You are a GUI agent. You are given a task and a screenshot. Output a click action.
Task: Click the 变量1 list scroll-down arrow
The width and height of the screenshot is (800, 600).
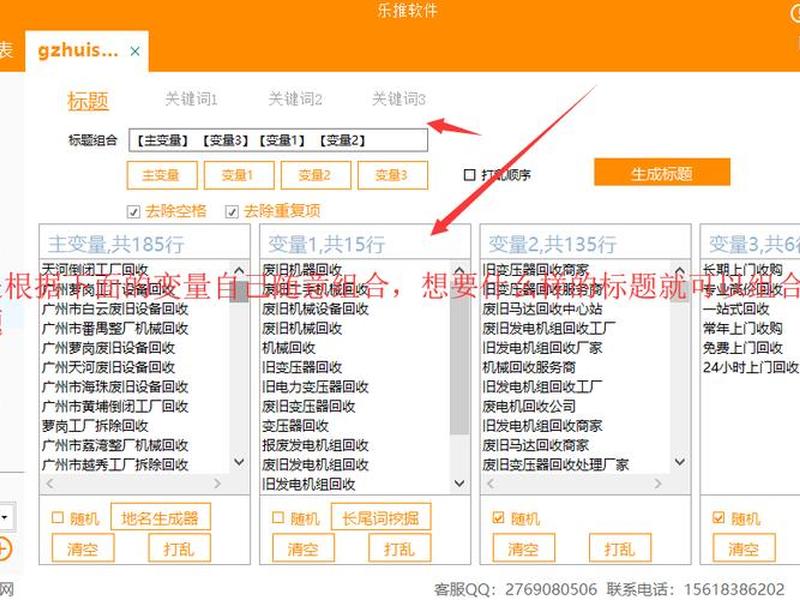(x=459, y=483)
